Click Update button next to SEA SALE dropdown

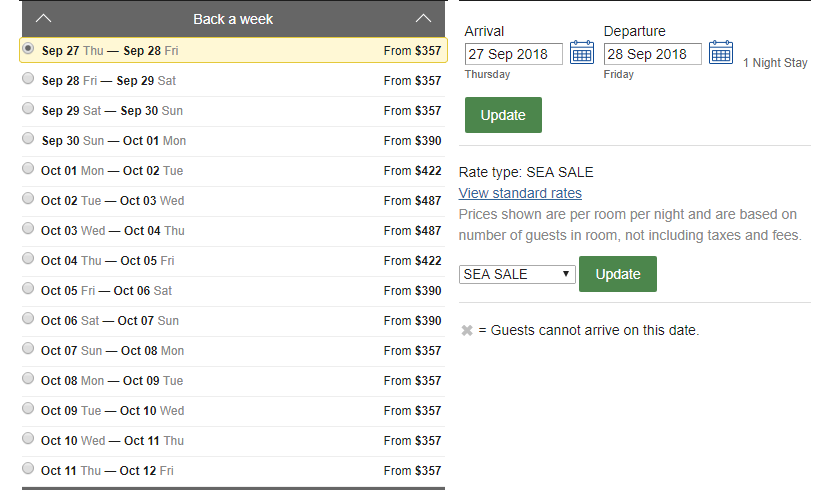pyautogui.click(x=618, y=274)
